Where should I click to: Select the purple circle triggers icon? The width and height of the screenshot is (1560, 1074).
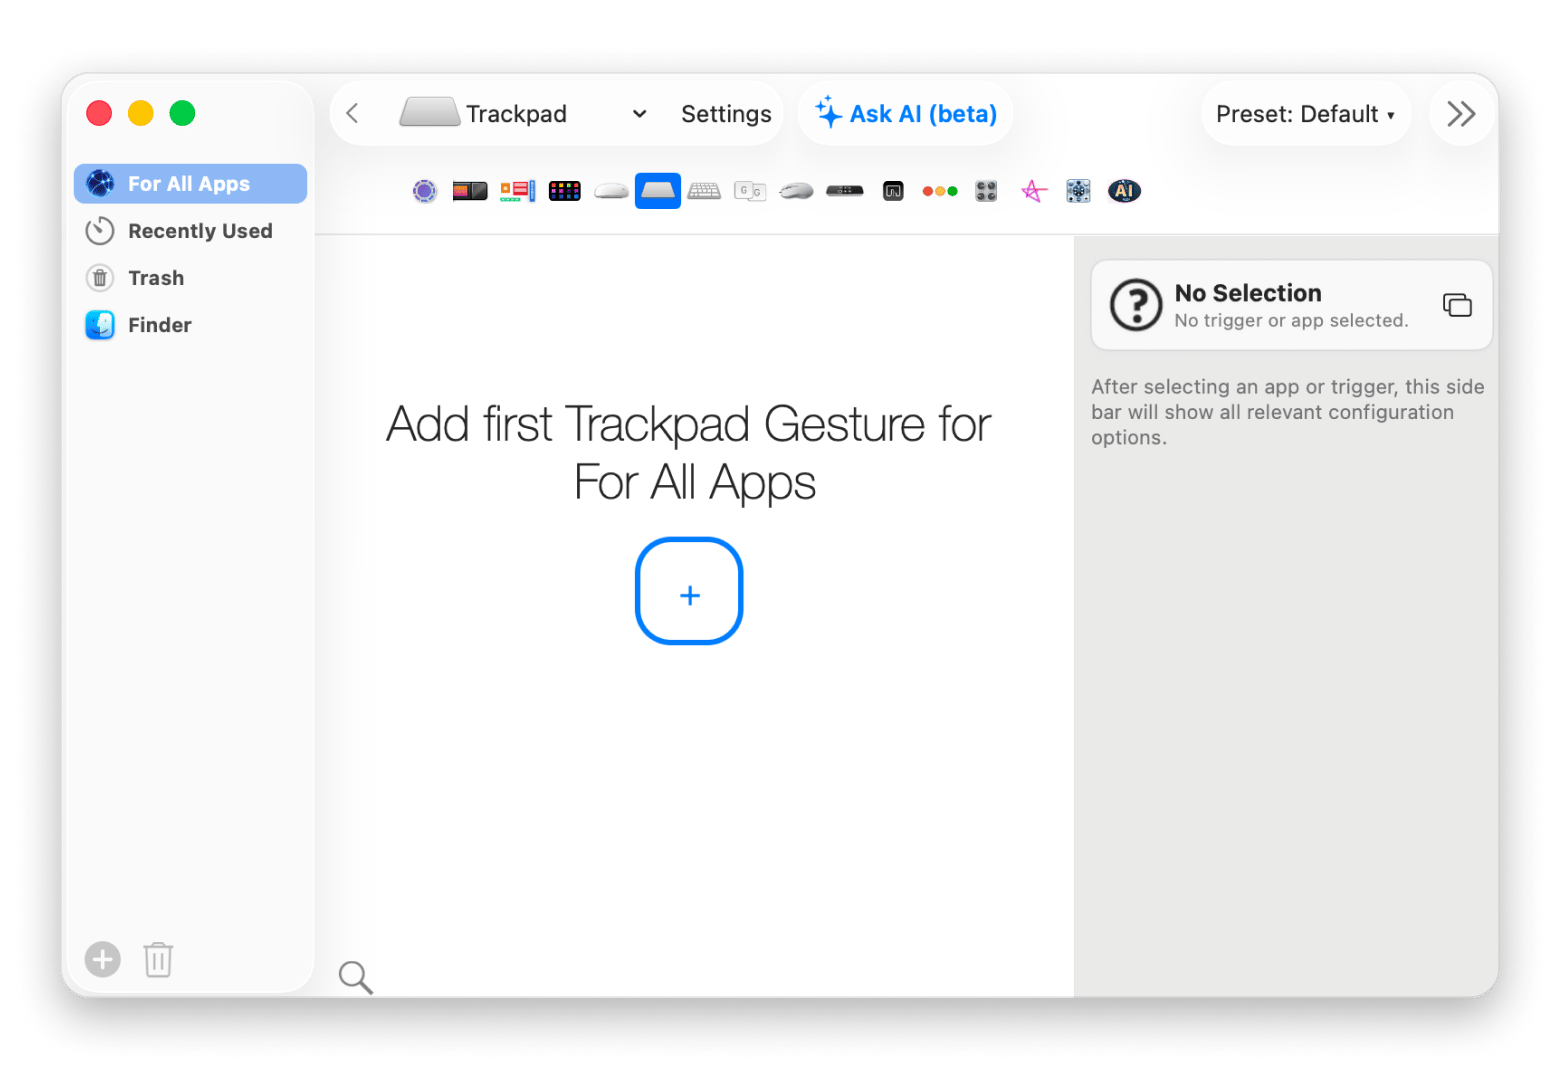click(x=425, y=191)
